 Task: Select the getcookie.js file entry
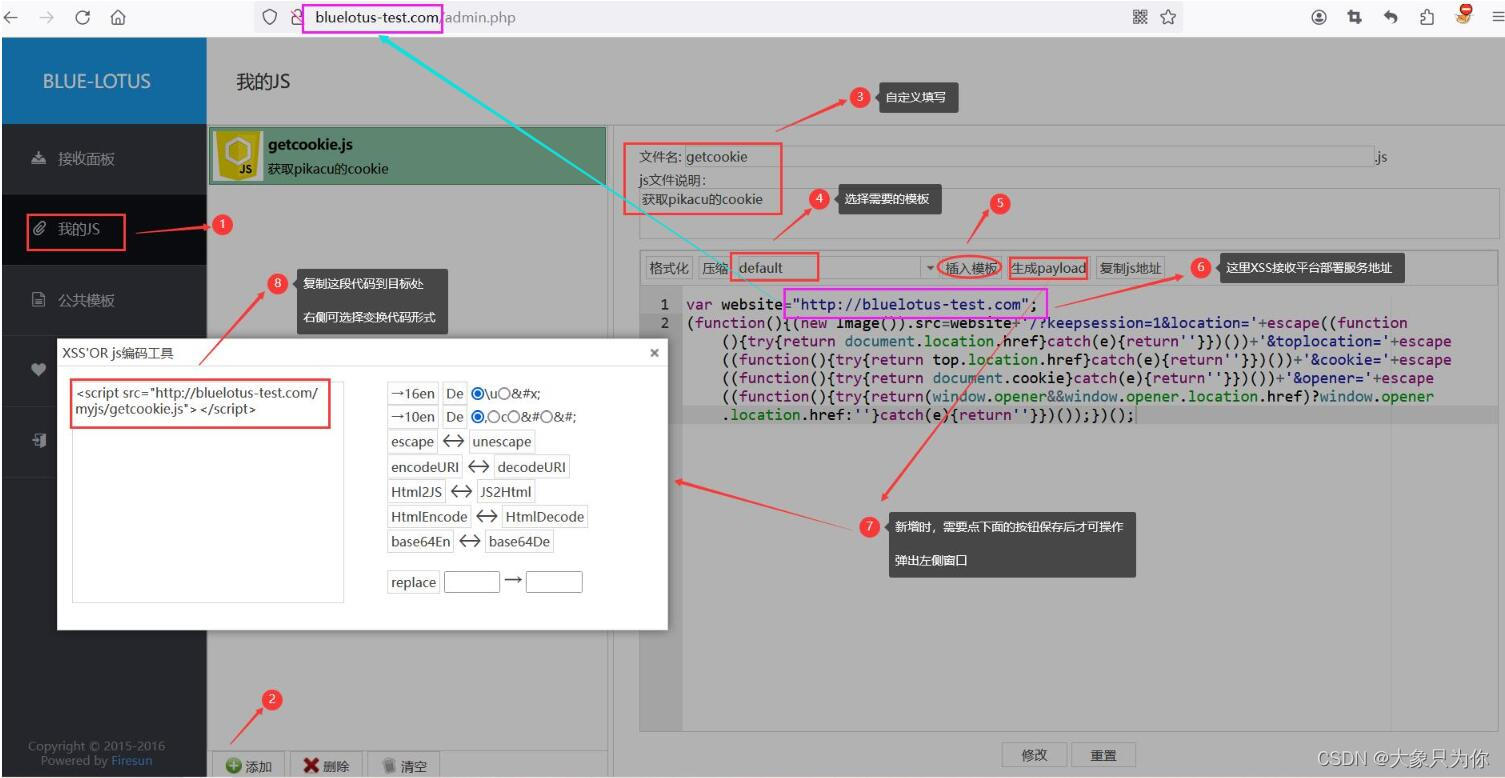[408, 156]
